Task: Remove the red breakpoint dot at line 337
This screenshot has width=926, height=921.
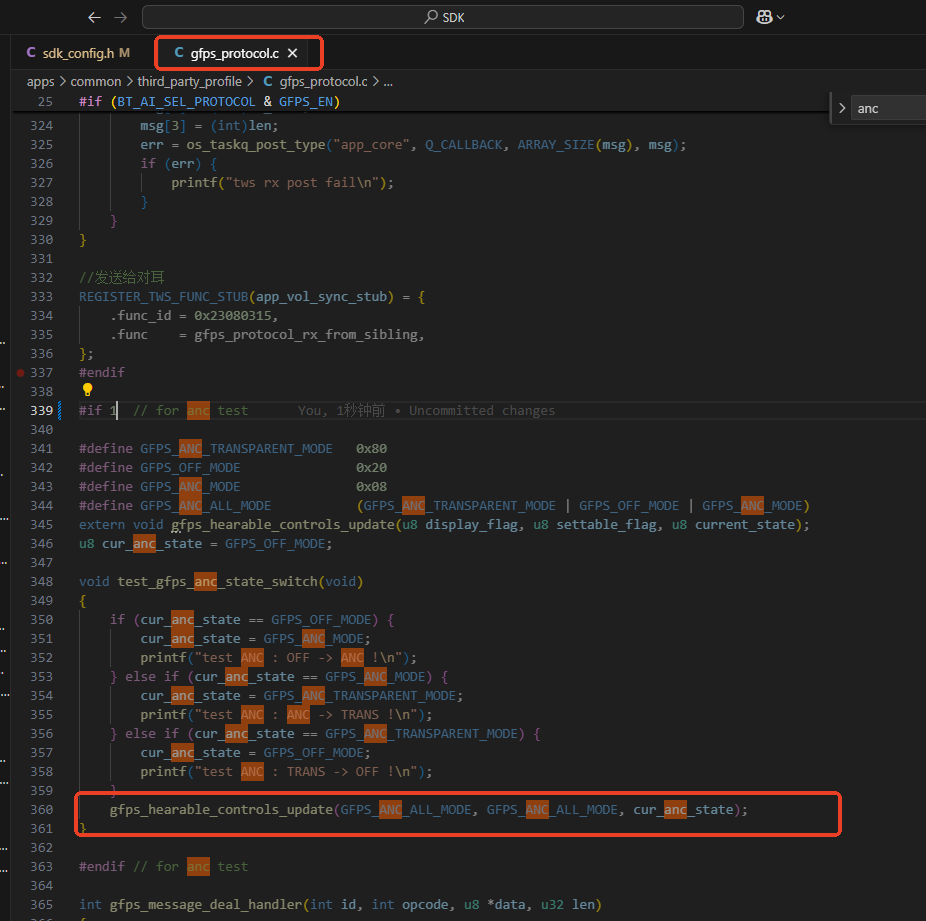Action: coord(21,373)
